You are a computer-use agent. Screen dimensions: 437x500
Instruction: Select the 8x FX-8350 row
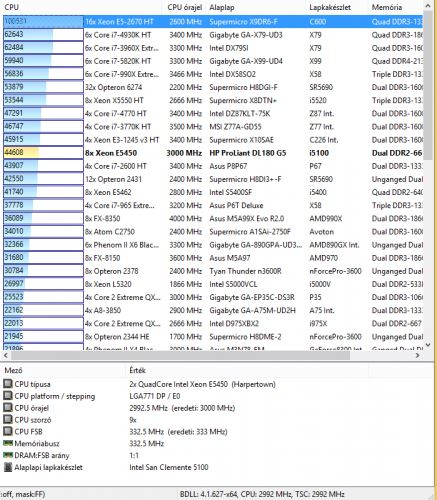coord(213,218)
